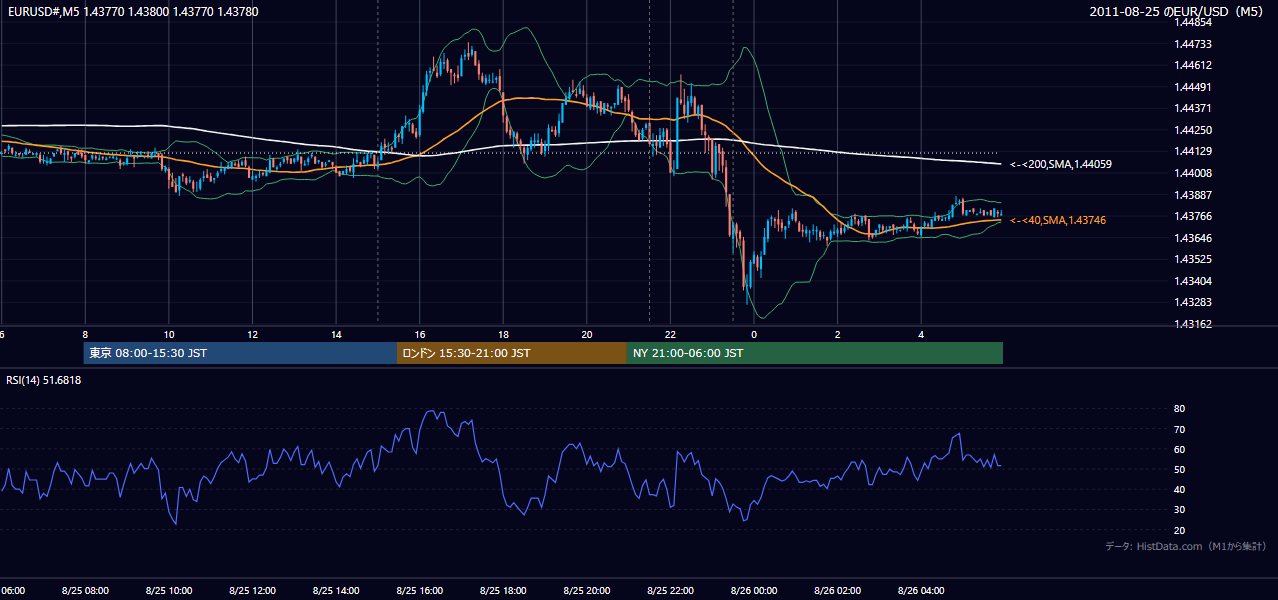The width and height of the screenshot is (1278, 600).
Task: Click hour tick 18 under price chart
Action: 503,334
